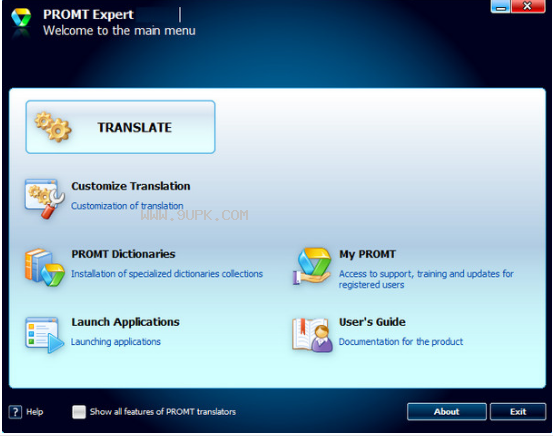Open the Launching applications link
This screenshot has width=553, height=436.
116,341
